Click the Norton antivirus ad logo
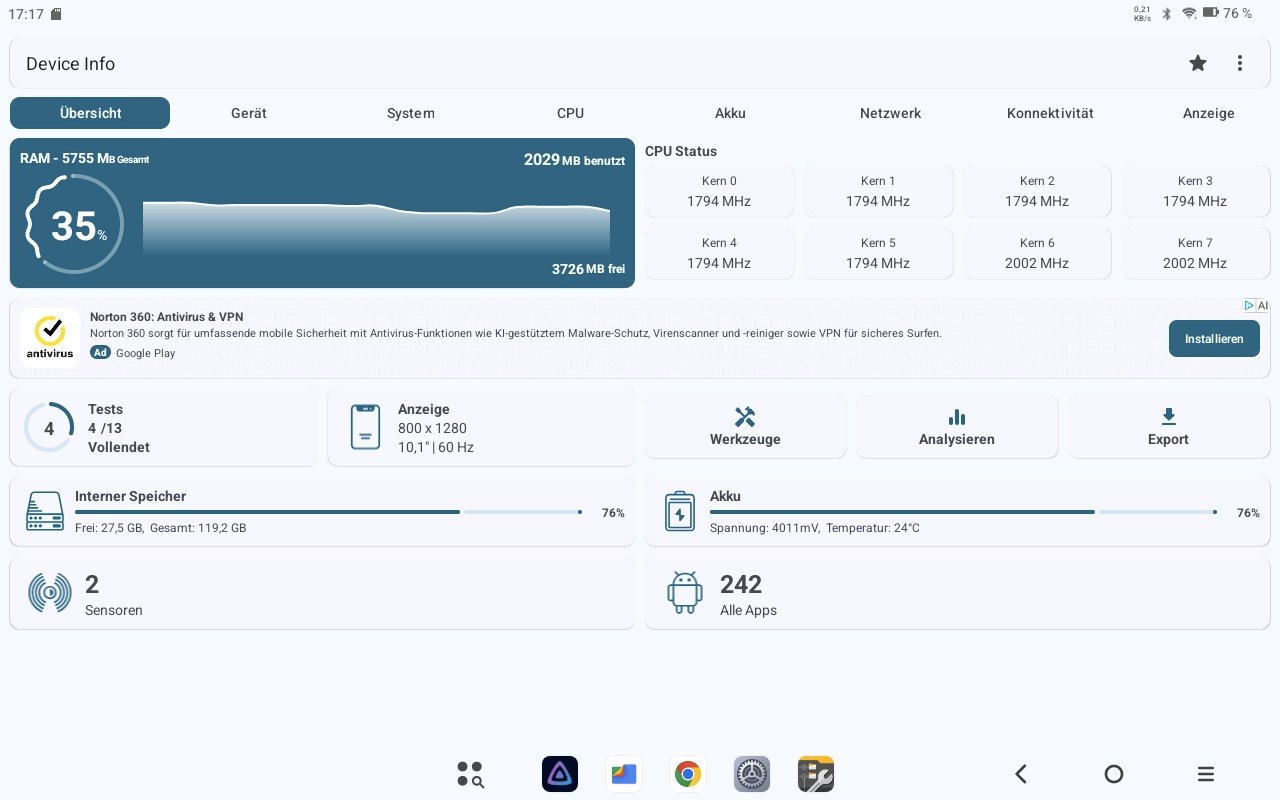The height and width of the screenshot is (800, 1280). [x=50, y=338]
